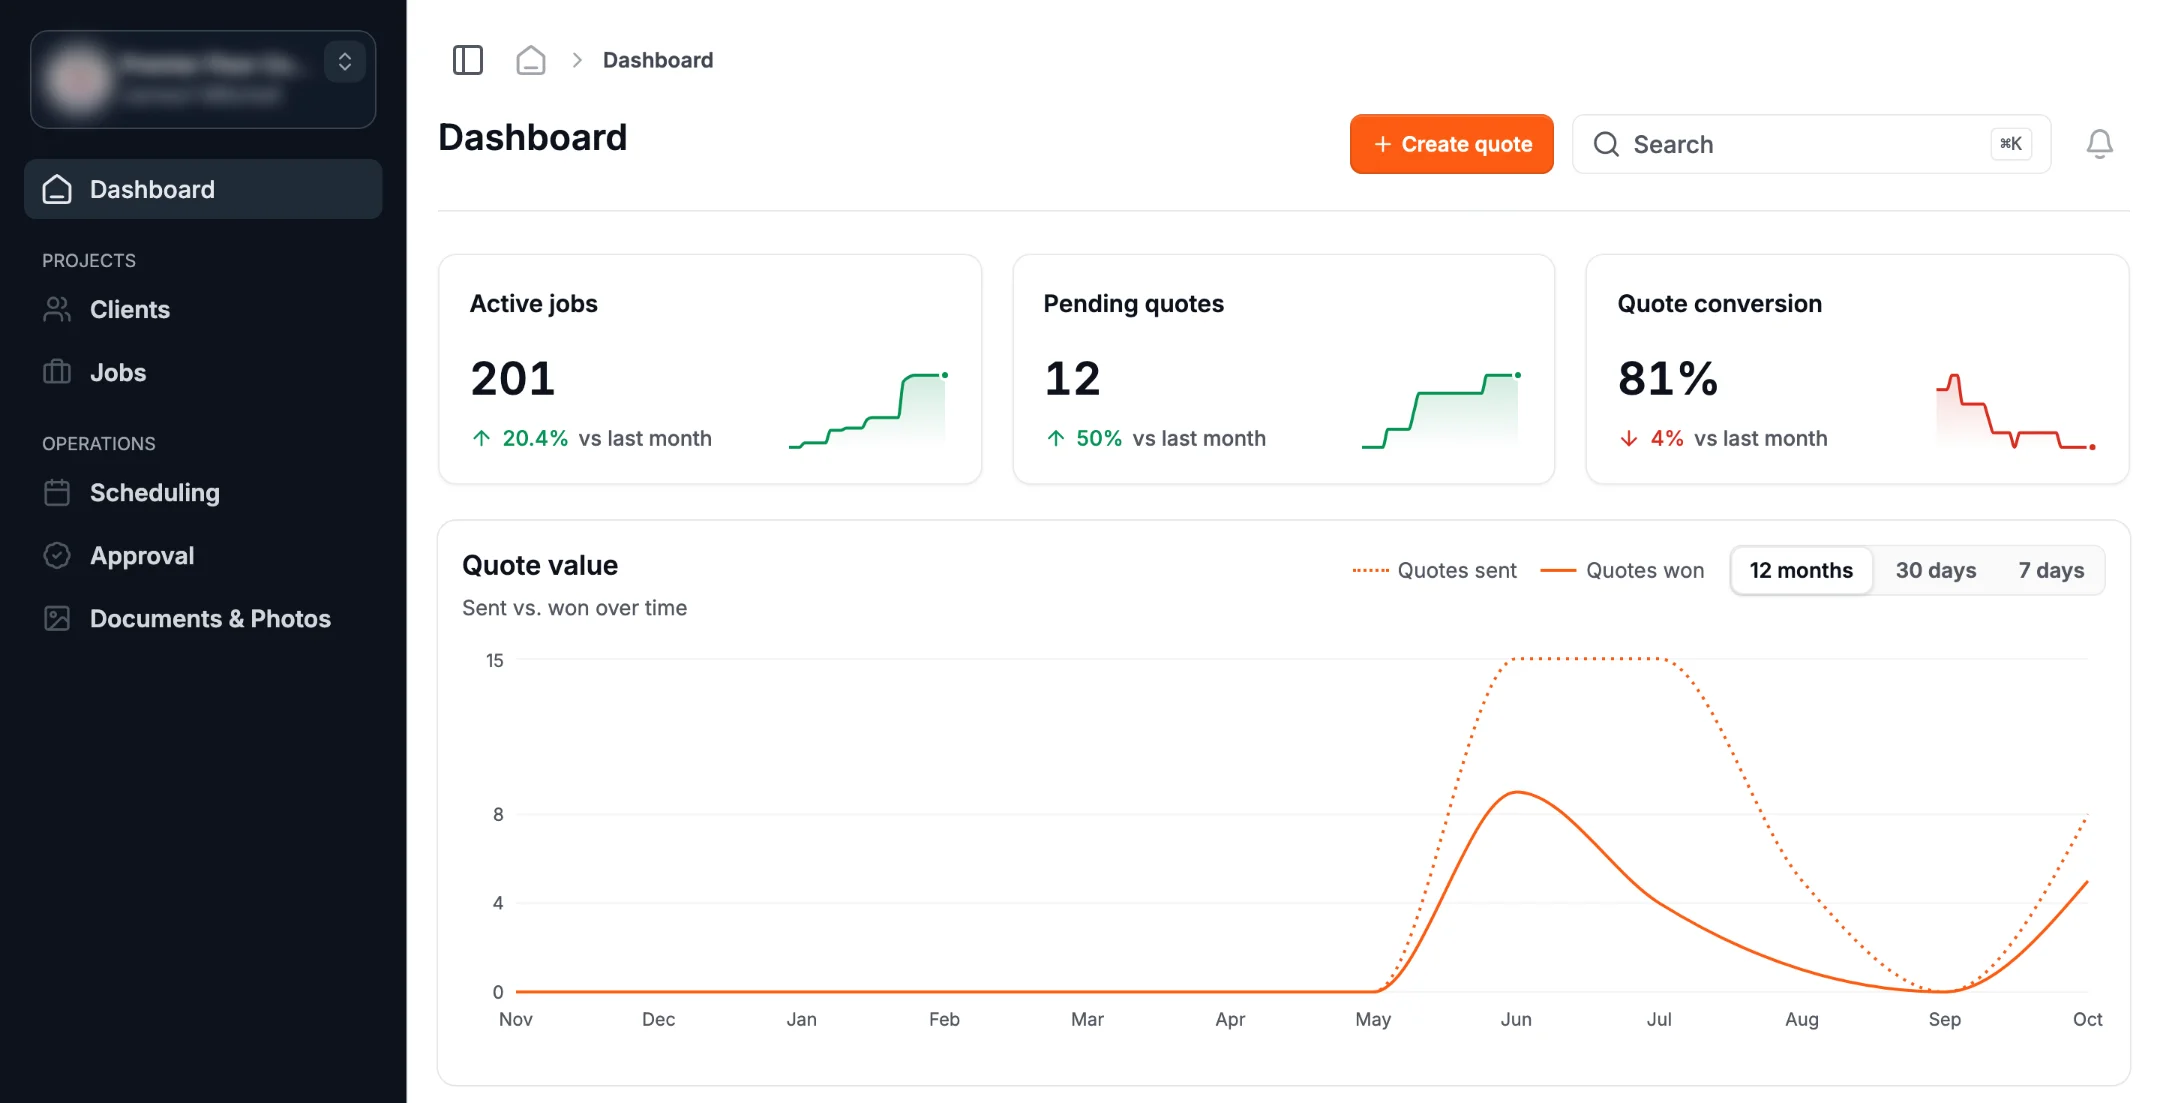
Task: Open the Scheduling section
Action: point(203,492)
